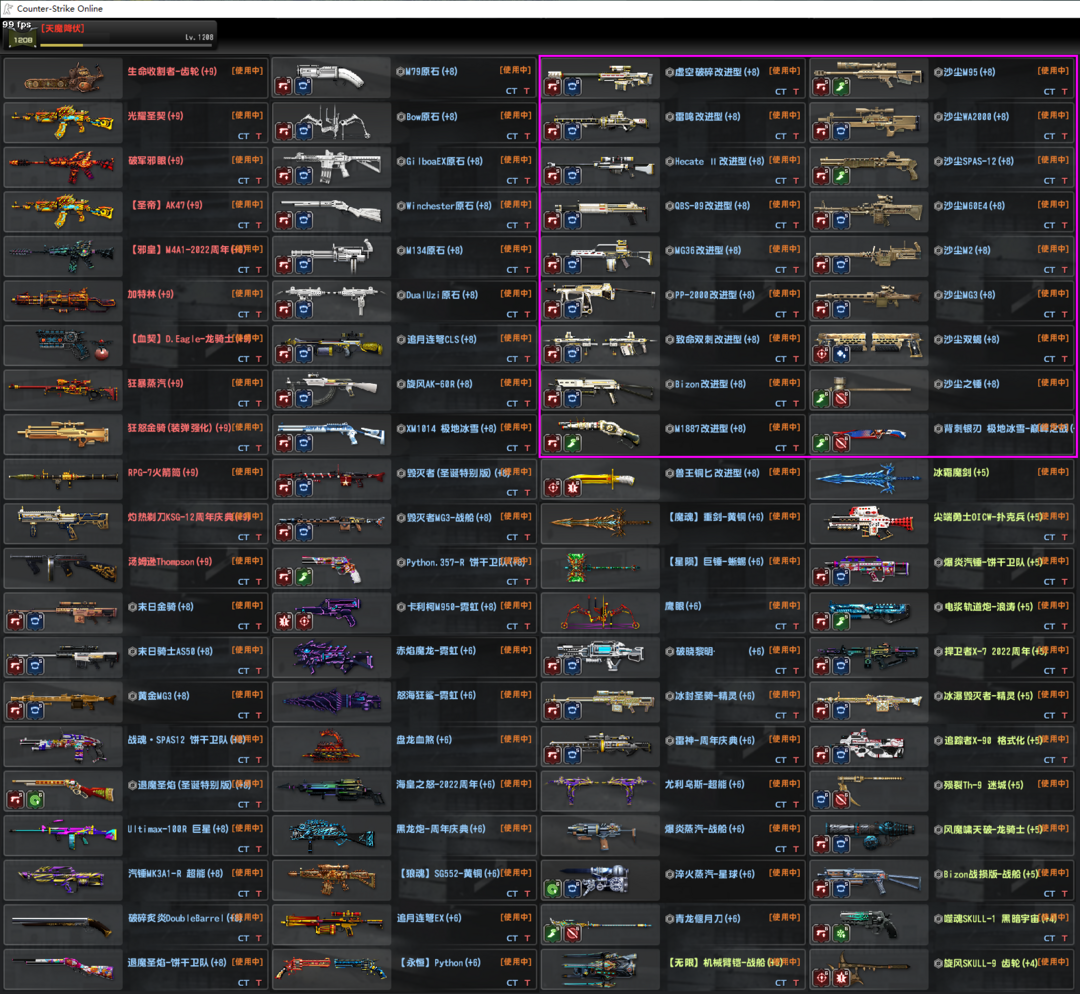Click the 【永恒】Python (+6) name
Image resolution: width=1080 pixels, height=994 pixels.
coord(439,962)
